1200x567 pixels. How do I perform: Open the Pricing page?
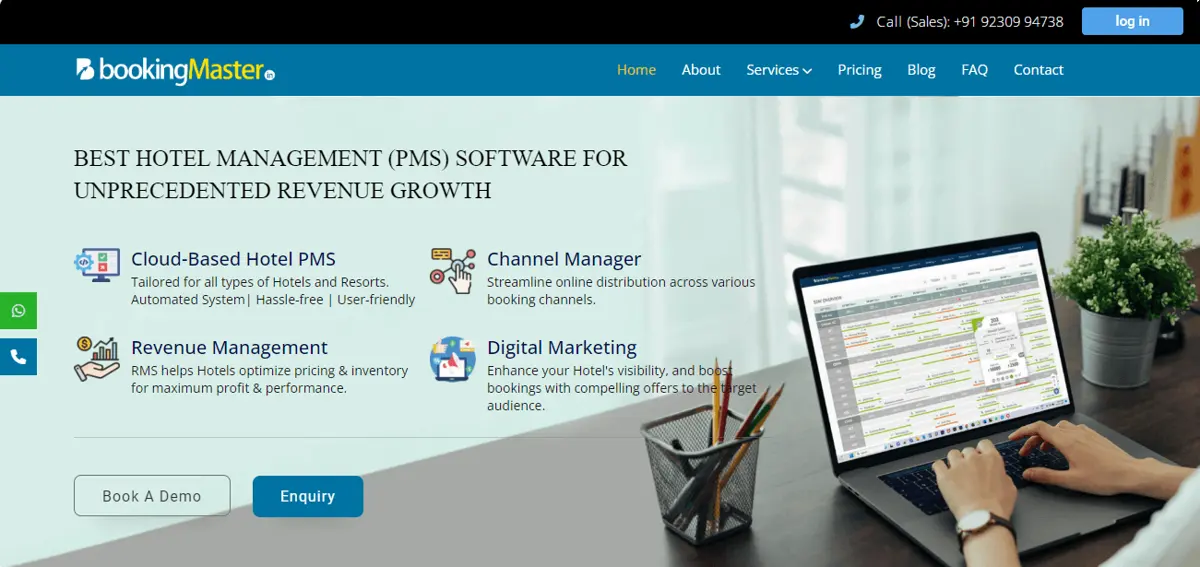[860, 70]
